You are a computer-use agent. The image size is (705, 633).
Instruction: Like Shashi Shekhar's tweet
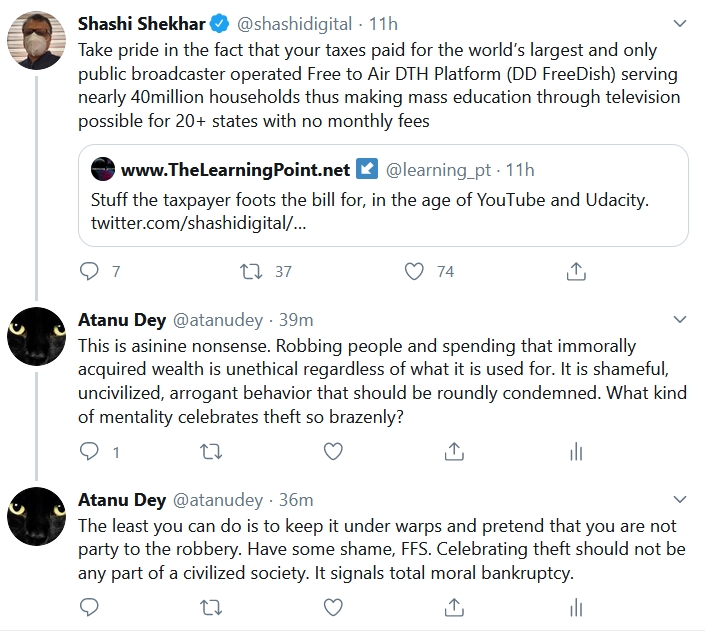click(414, 271)
